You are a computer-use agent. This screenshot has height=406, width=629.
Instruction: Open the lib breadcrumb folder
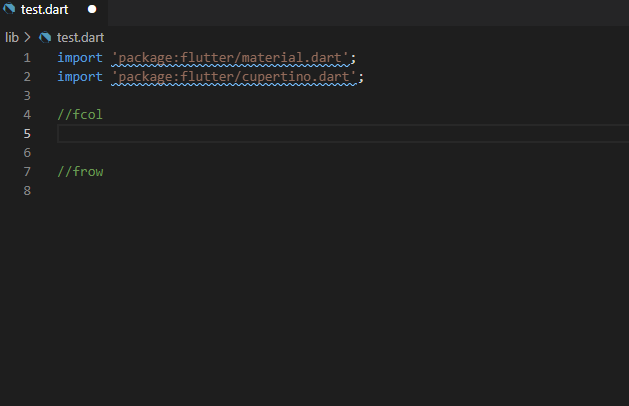(x=12, y=37)
